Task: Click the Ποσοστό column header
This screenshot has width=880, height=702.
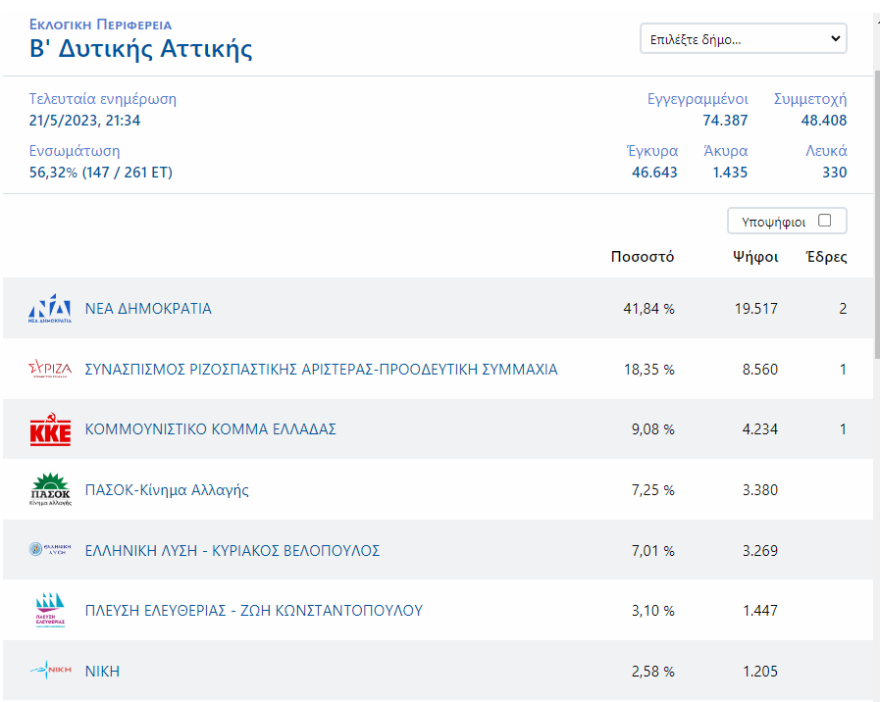Action: [x=642, y=257]
